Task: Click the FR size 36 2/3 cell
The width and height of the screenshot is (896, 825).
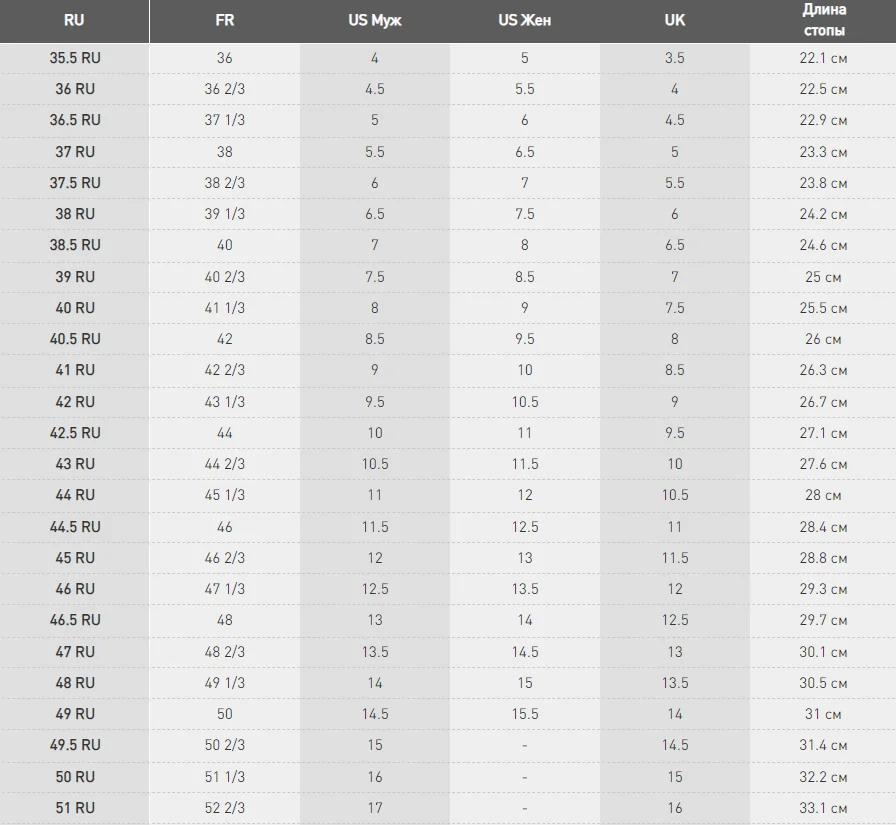Action: [x=225, y=89]
